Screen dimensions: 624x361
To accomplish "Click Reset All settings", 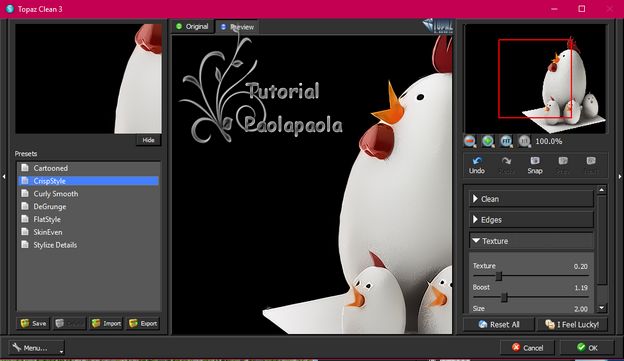I will click(499, 324).
